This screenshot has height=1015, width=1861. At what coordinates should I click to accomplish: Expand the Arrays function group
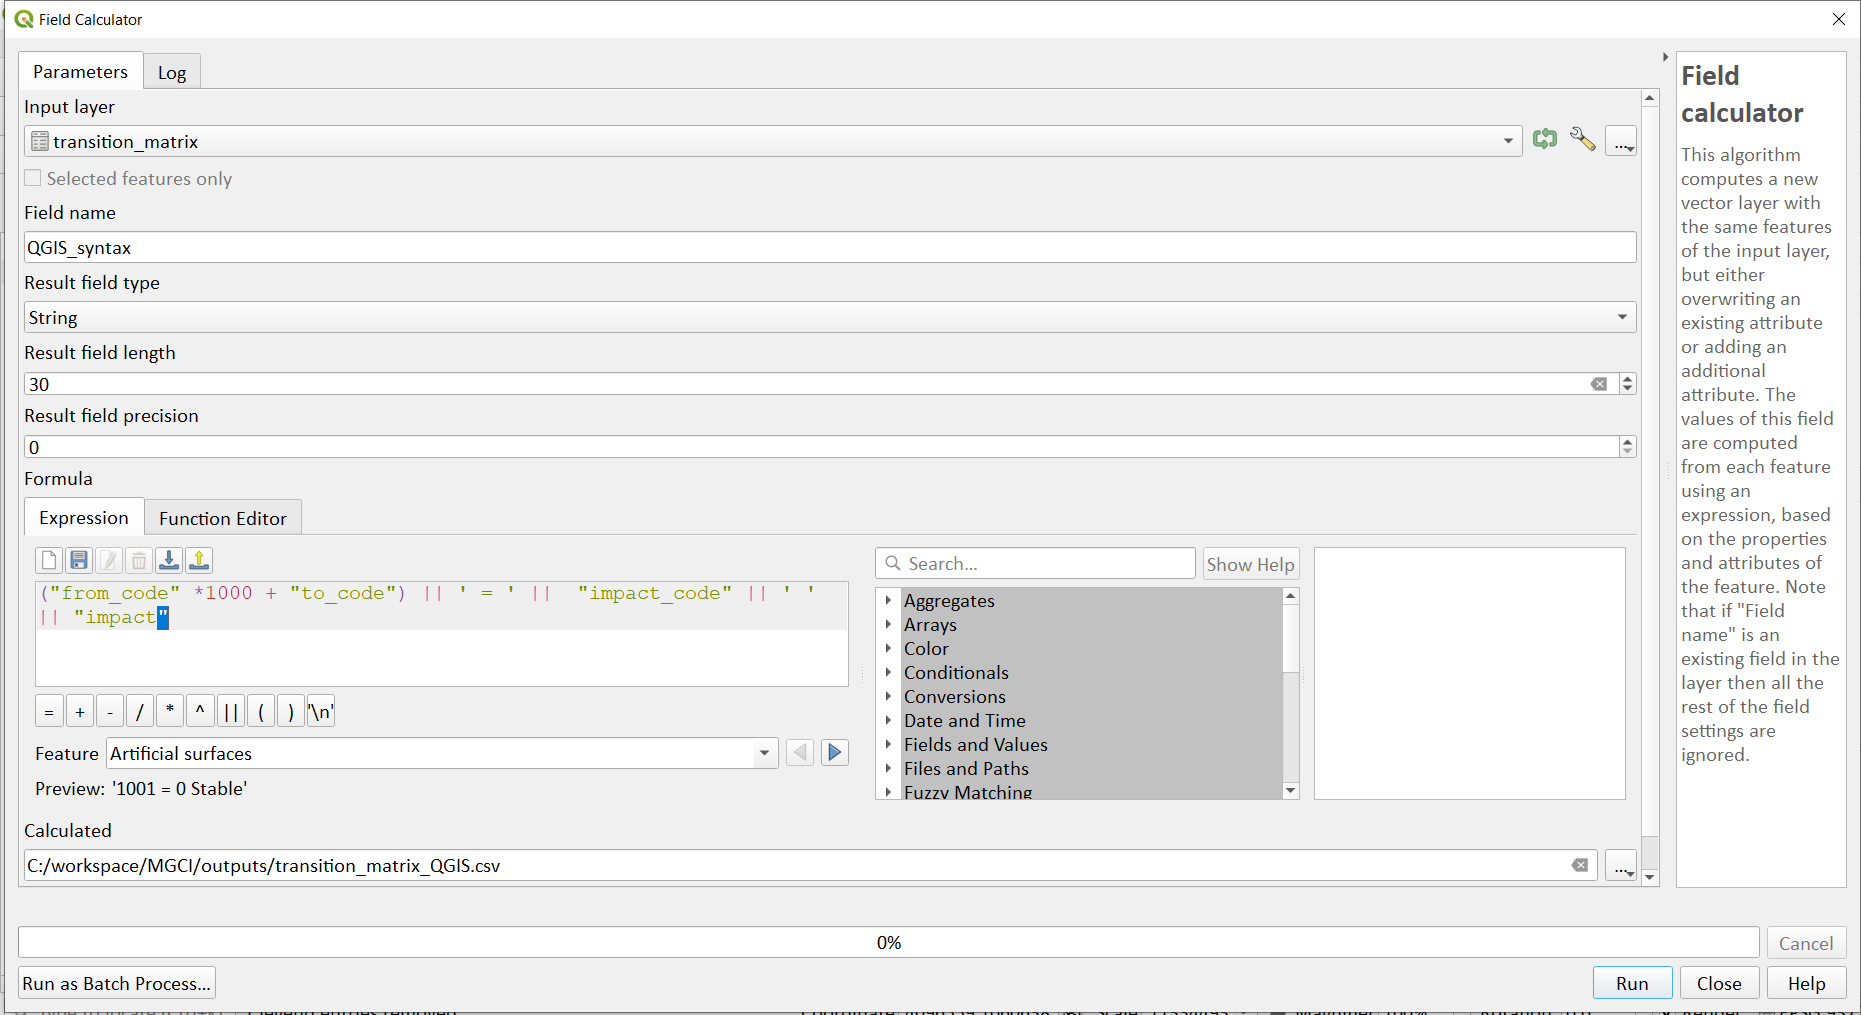[888, 624]
